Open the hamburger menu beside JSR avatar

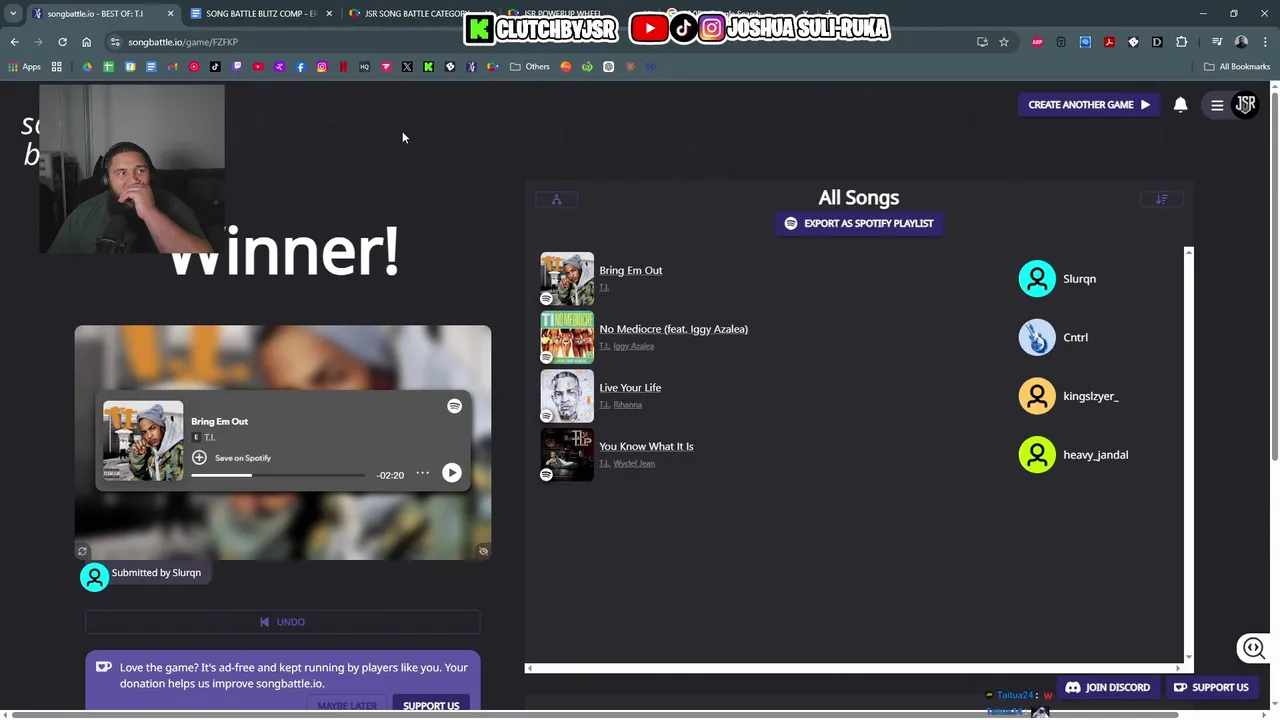[1217, 105]
